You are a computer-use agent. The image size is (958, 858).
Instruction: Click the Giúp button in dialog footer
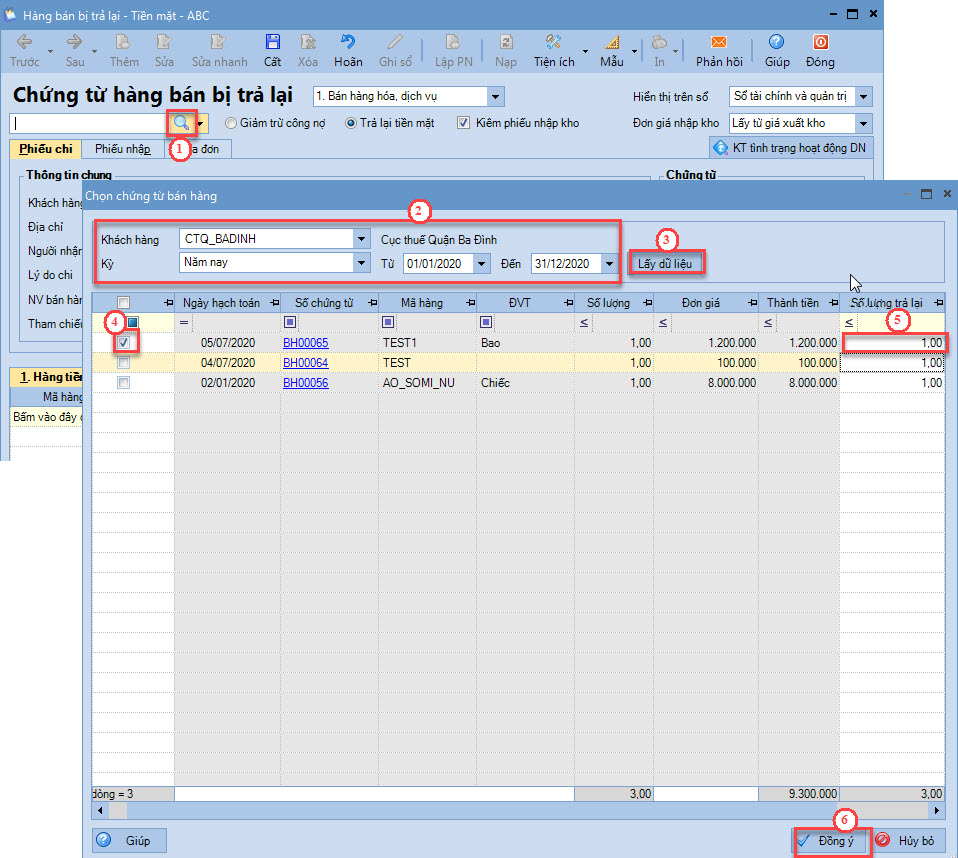[129, 841]
